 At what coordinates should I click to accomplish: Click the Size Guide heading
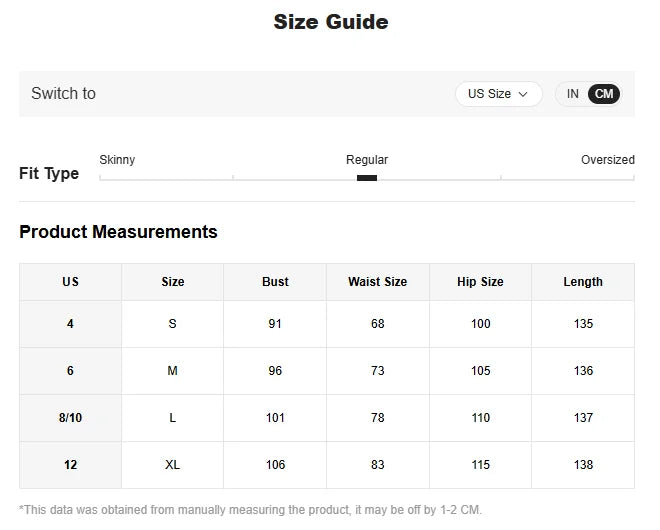click(x=331, y=22)
